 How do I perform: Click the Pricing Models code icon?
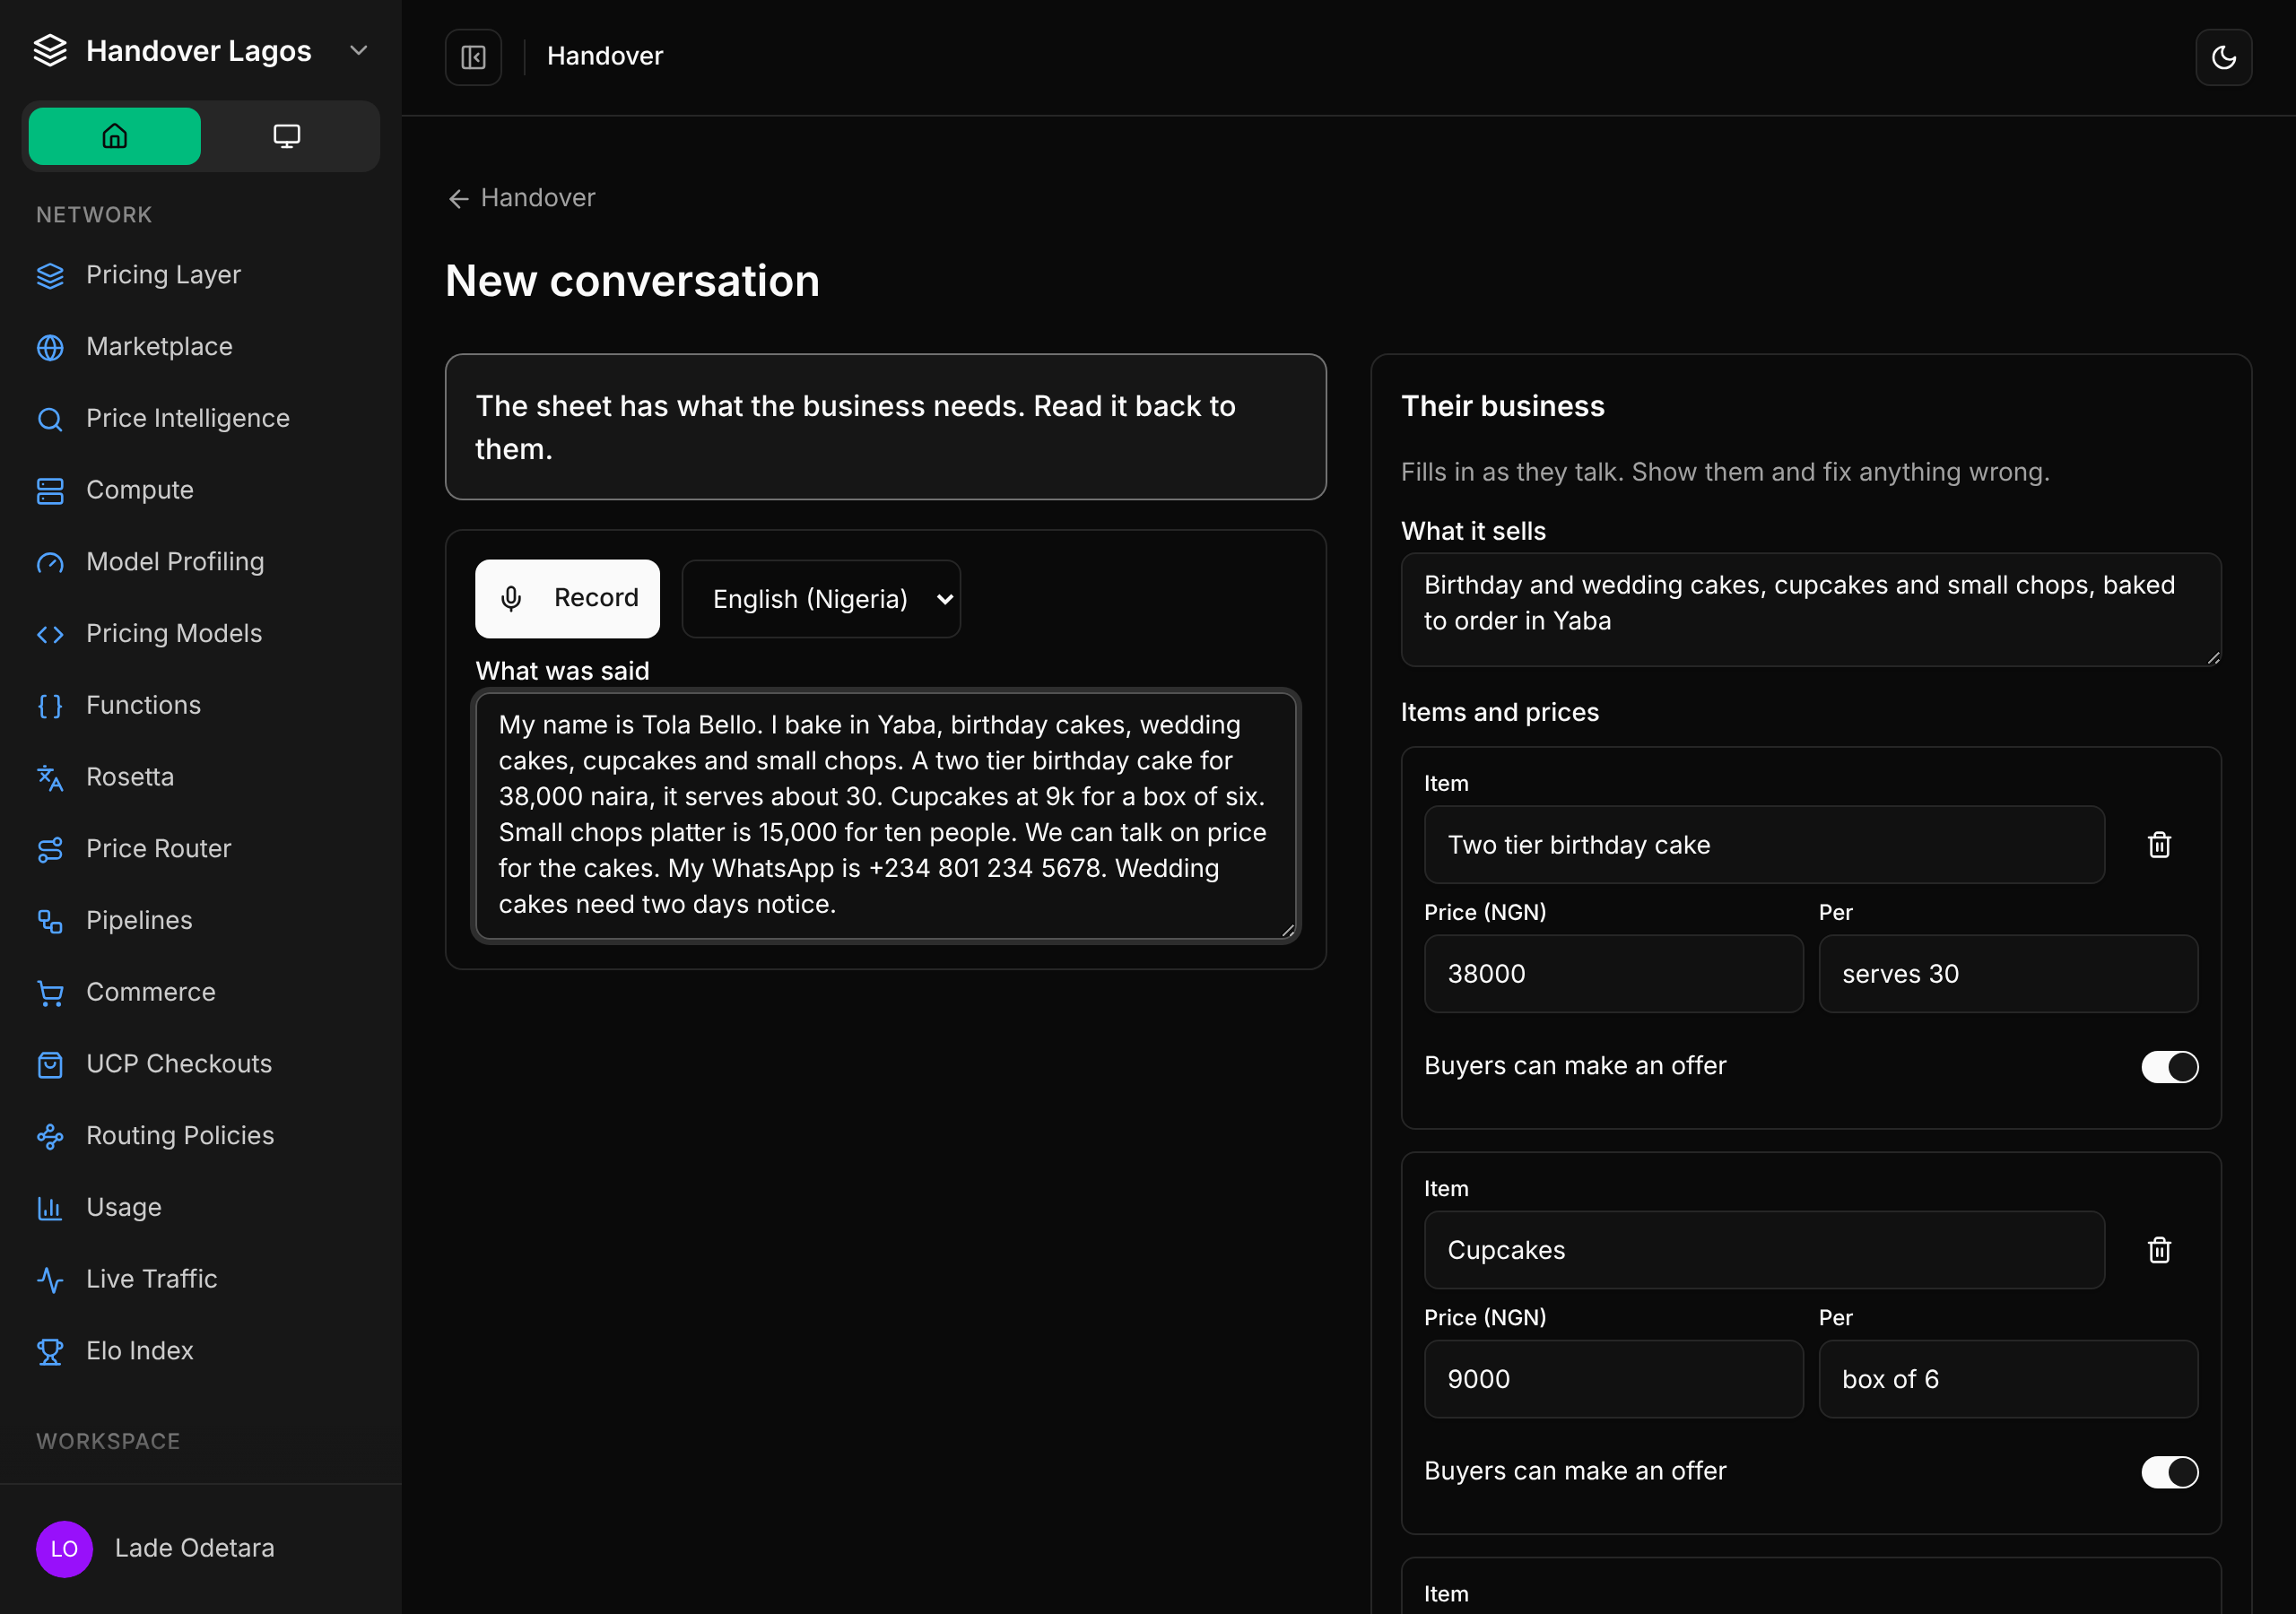[50, 634]
